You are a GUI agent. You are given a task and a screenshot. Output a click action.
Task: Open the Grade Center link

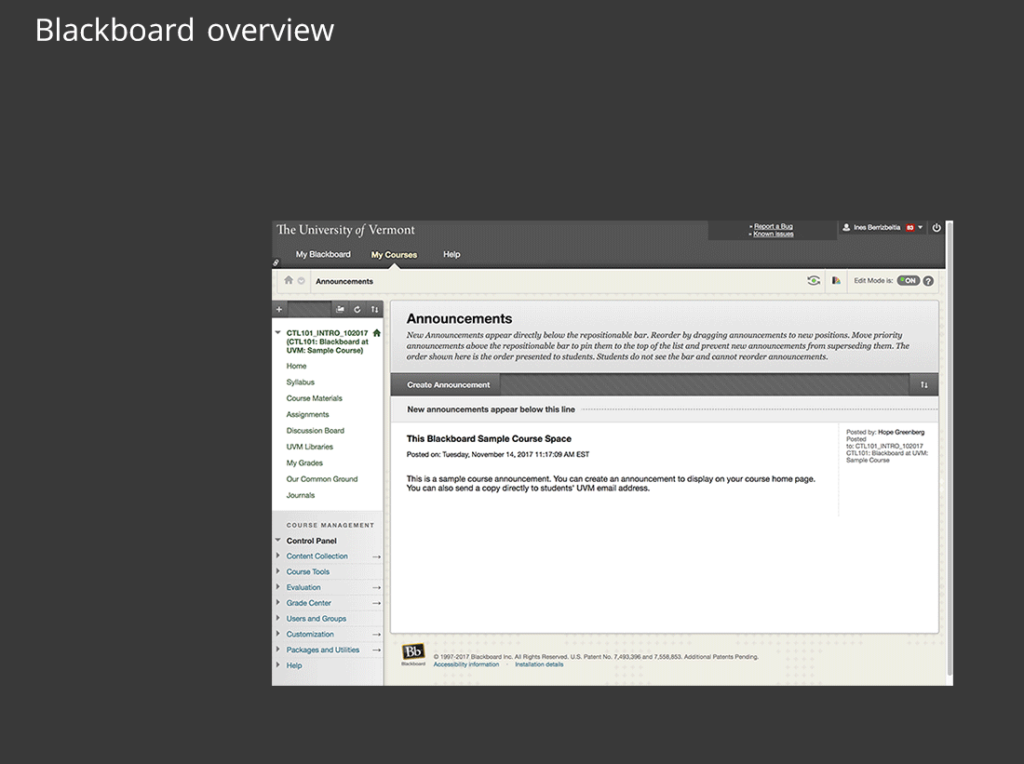point(308,603)
